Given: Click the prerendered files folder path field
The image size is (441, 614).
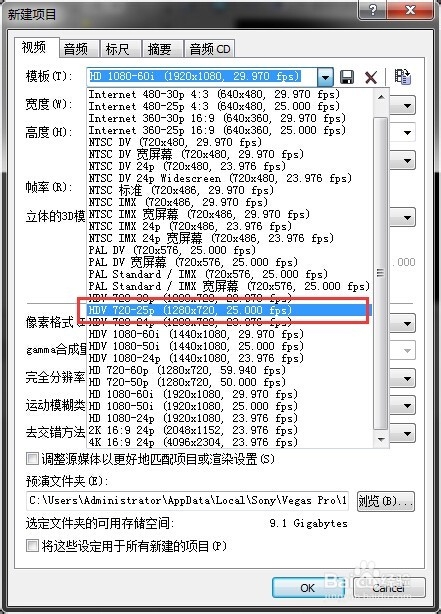Looking at the screenshot, I should pyautogui.click(x=187, y=501).
